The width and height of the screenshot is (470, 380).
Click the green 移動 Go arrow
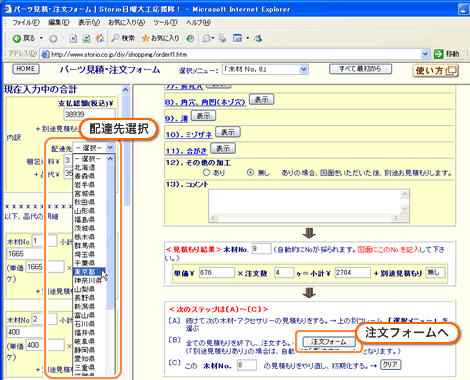tap(439, 54)
